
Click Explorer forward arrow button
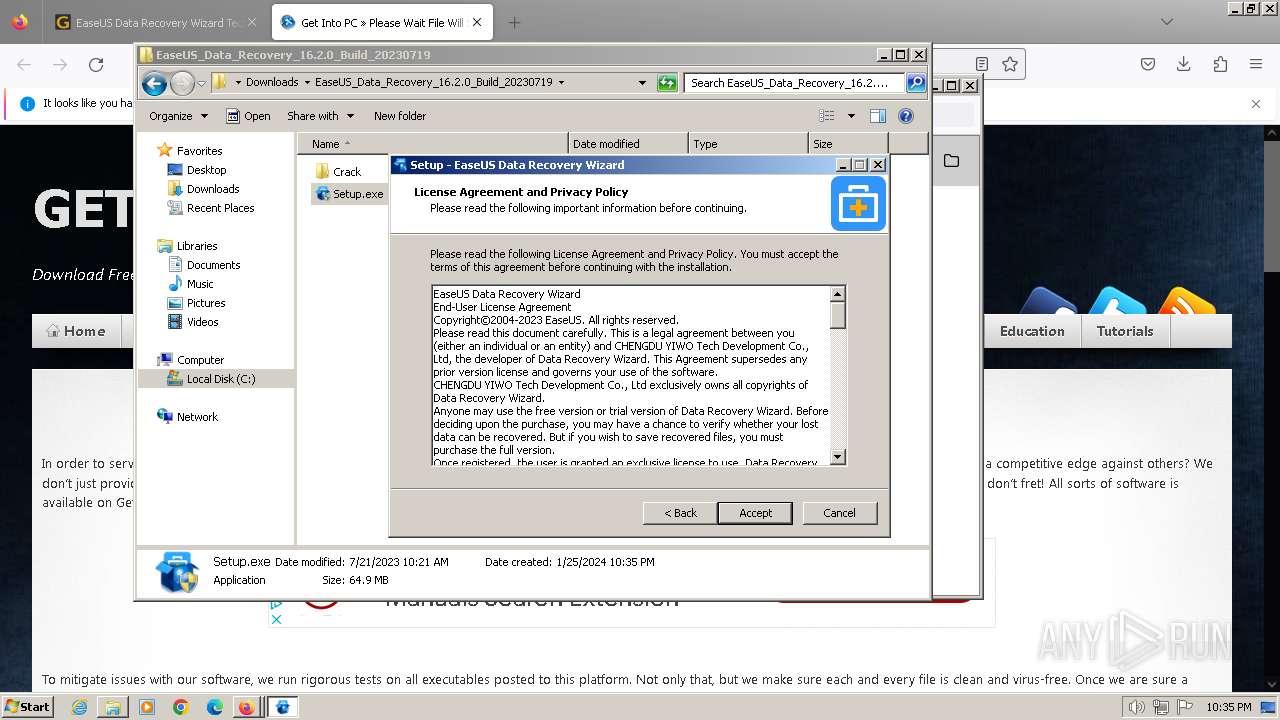coord(182,83)
